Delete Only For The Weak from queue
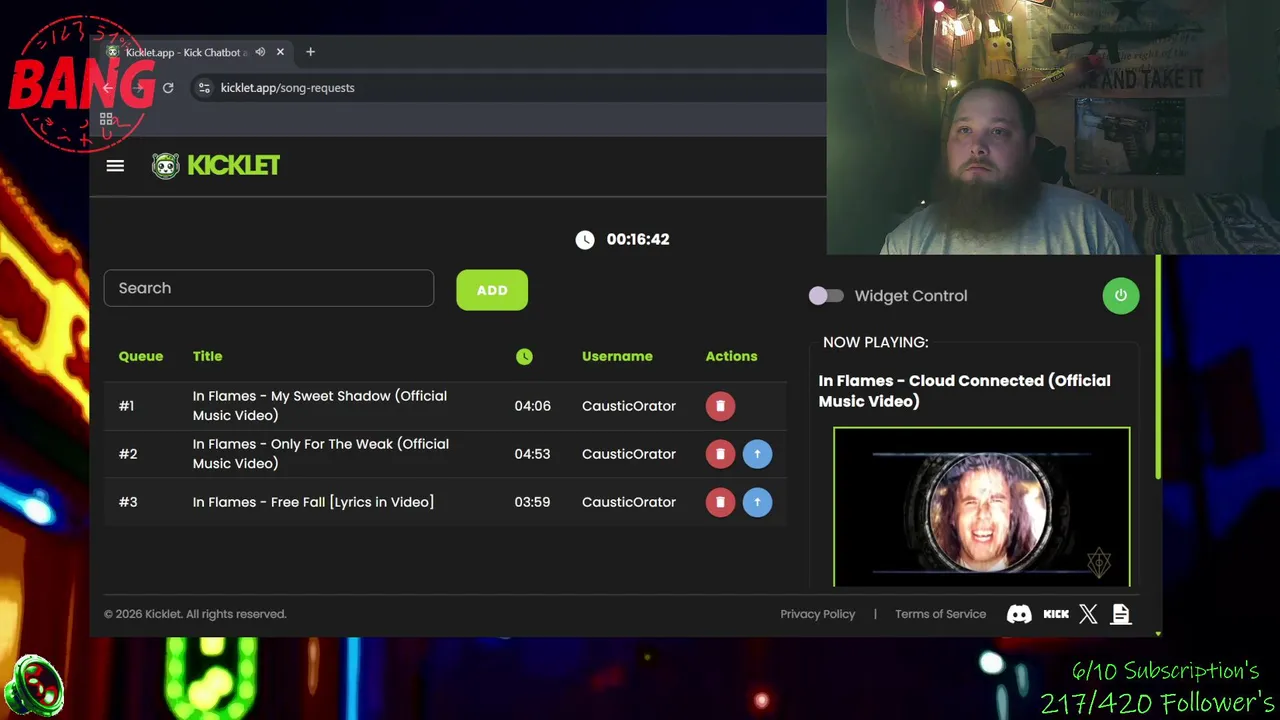This screenshot has width=1280, height=720. pyautogui.click(x=720, y=454)
